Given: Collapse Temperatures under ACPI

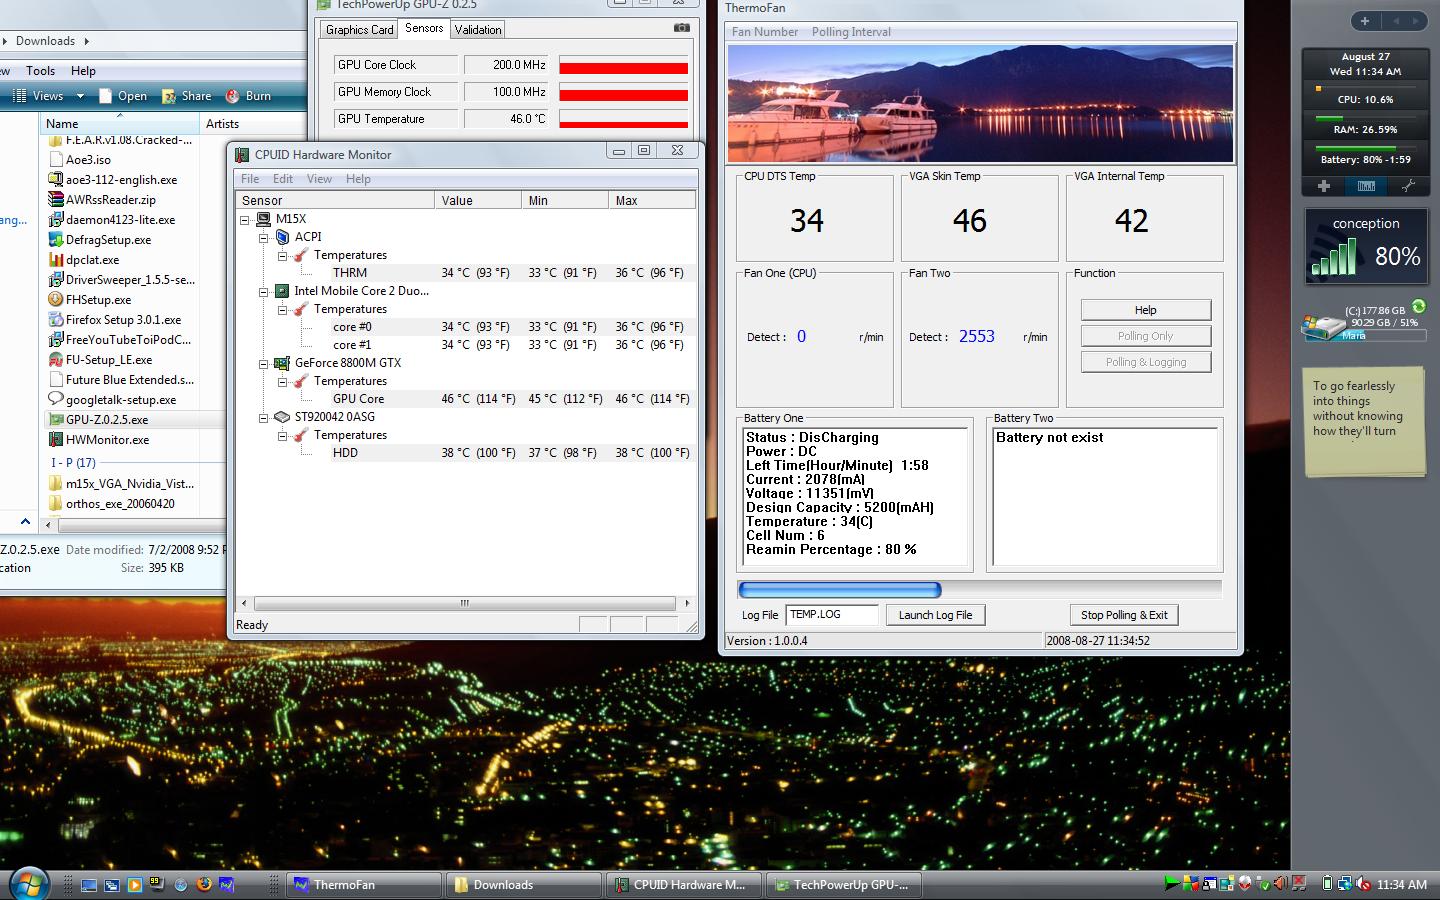Looking at the screenshot, I should [283, 255].
